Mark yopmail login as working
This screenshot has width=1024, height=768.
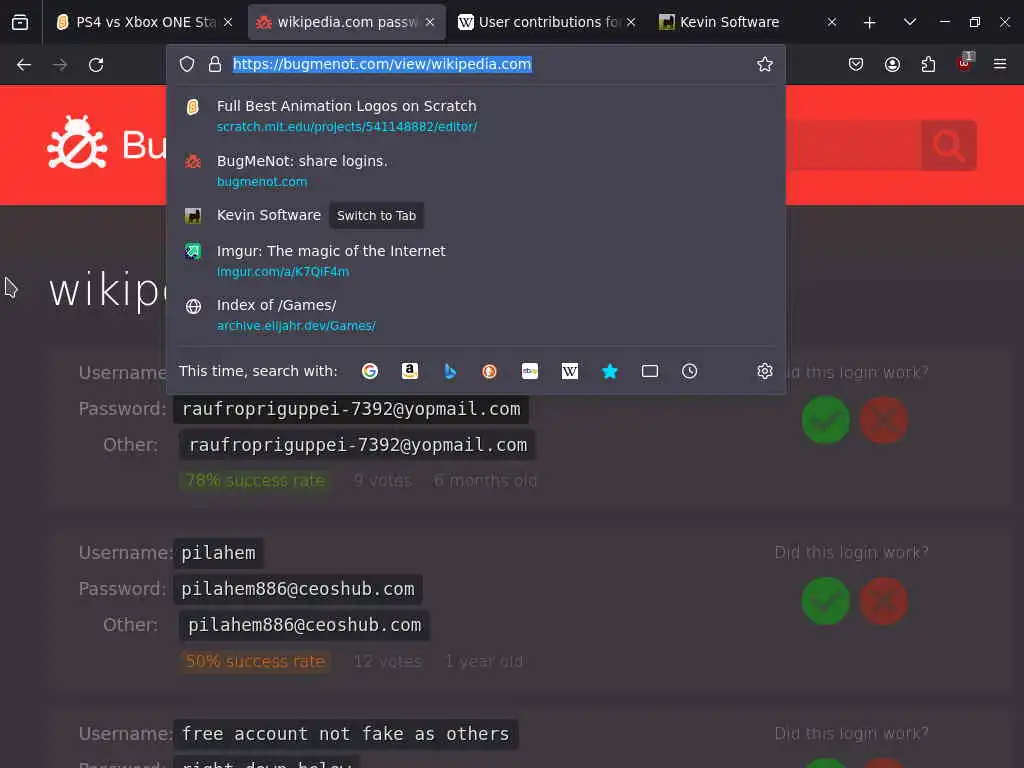[x=825, y=420]
